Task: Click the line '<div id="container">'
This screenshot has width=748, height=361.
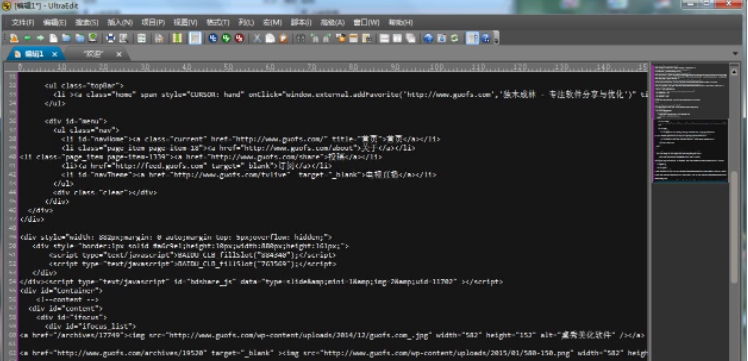Action: (61, 290)
